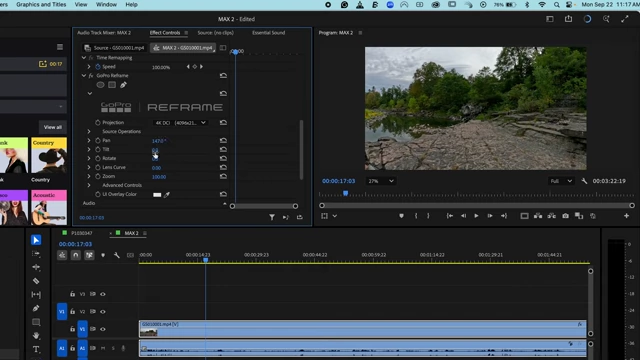Click the UI Overlay Color eyedropper

coord(167,195)
